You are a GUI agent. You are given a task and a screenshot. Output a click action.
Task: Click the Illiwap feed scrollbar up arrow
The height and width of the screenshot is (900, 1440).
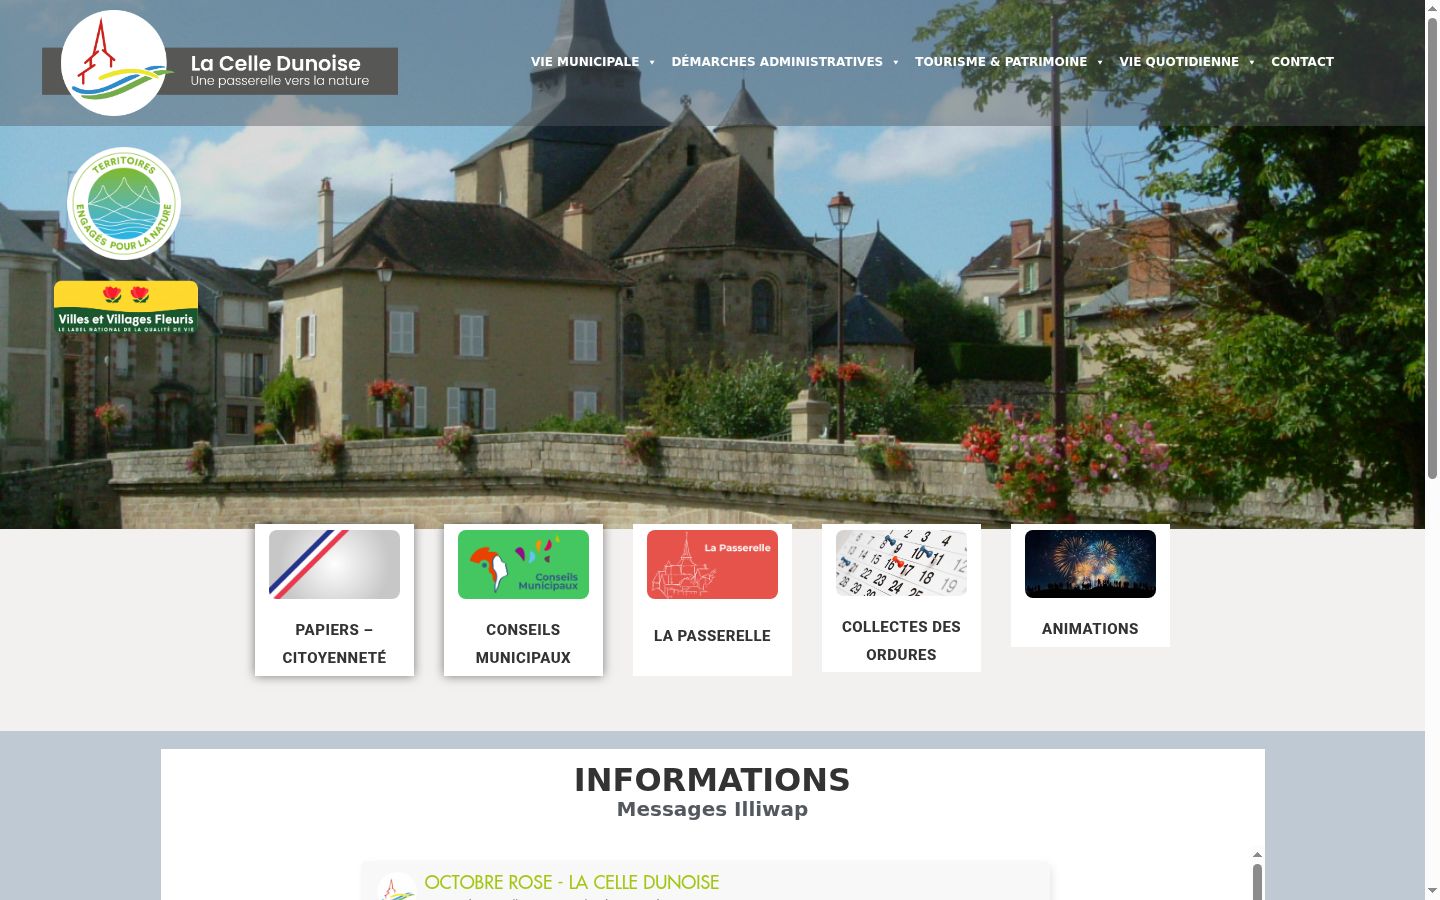pyautogui.click(x=1257, y=855)
